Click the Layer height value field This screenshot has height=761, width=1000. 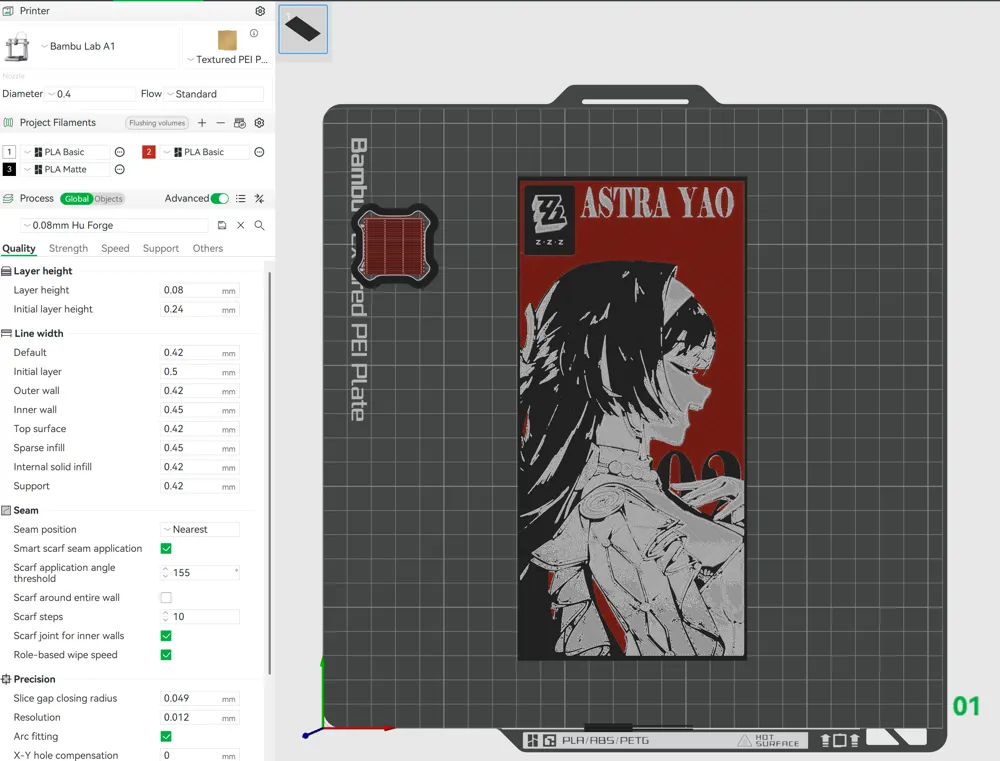click(200, 290)
